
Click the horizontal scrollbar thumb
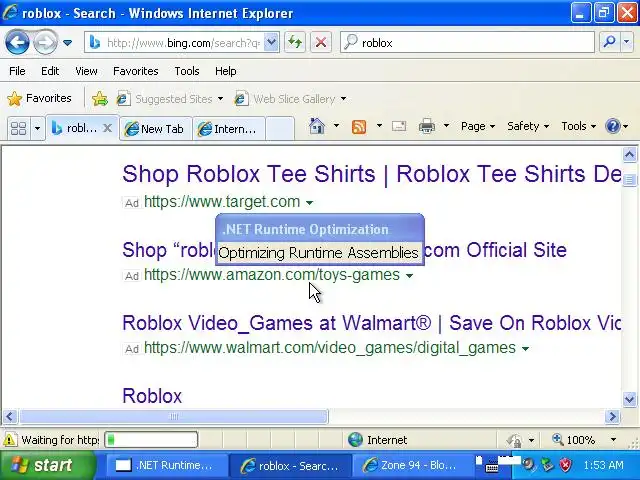tap(174, 416)
